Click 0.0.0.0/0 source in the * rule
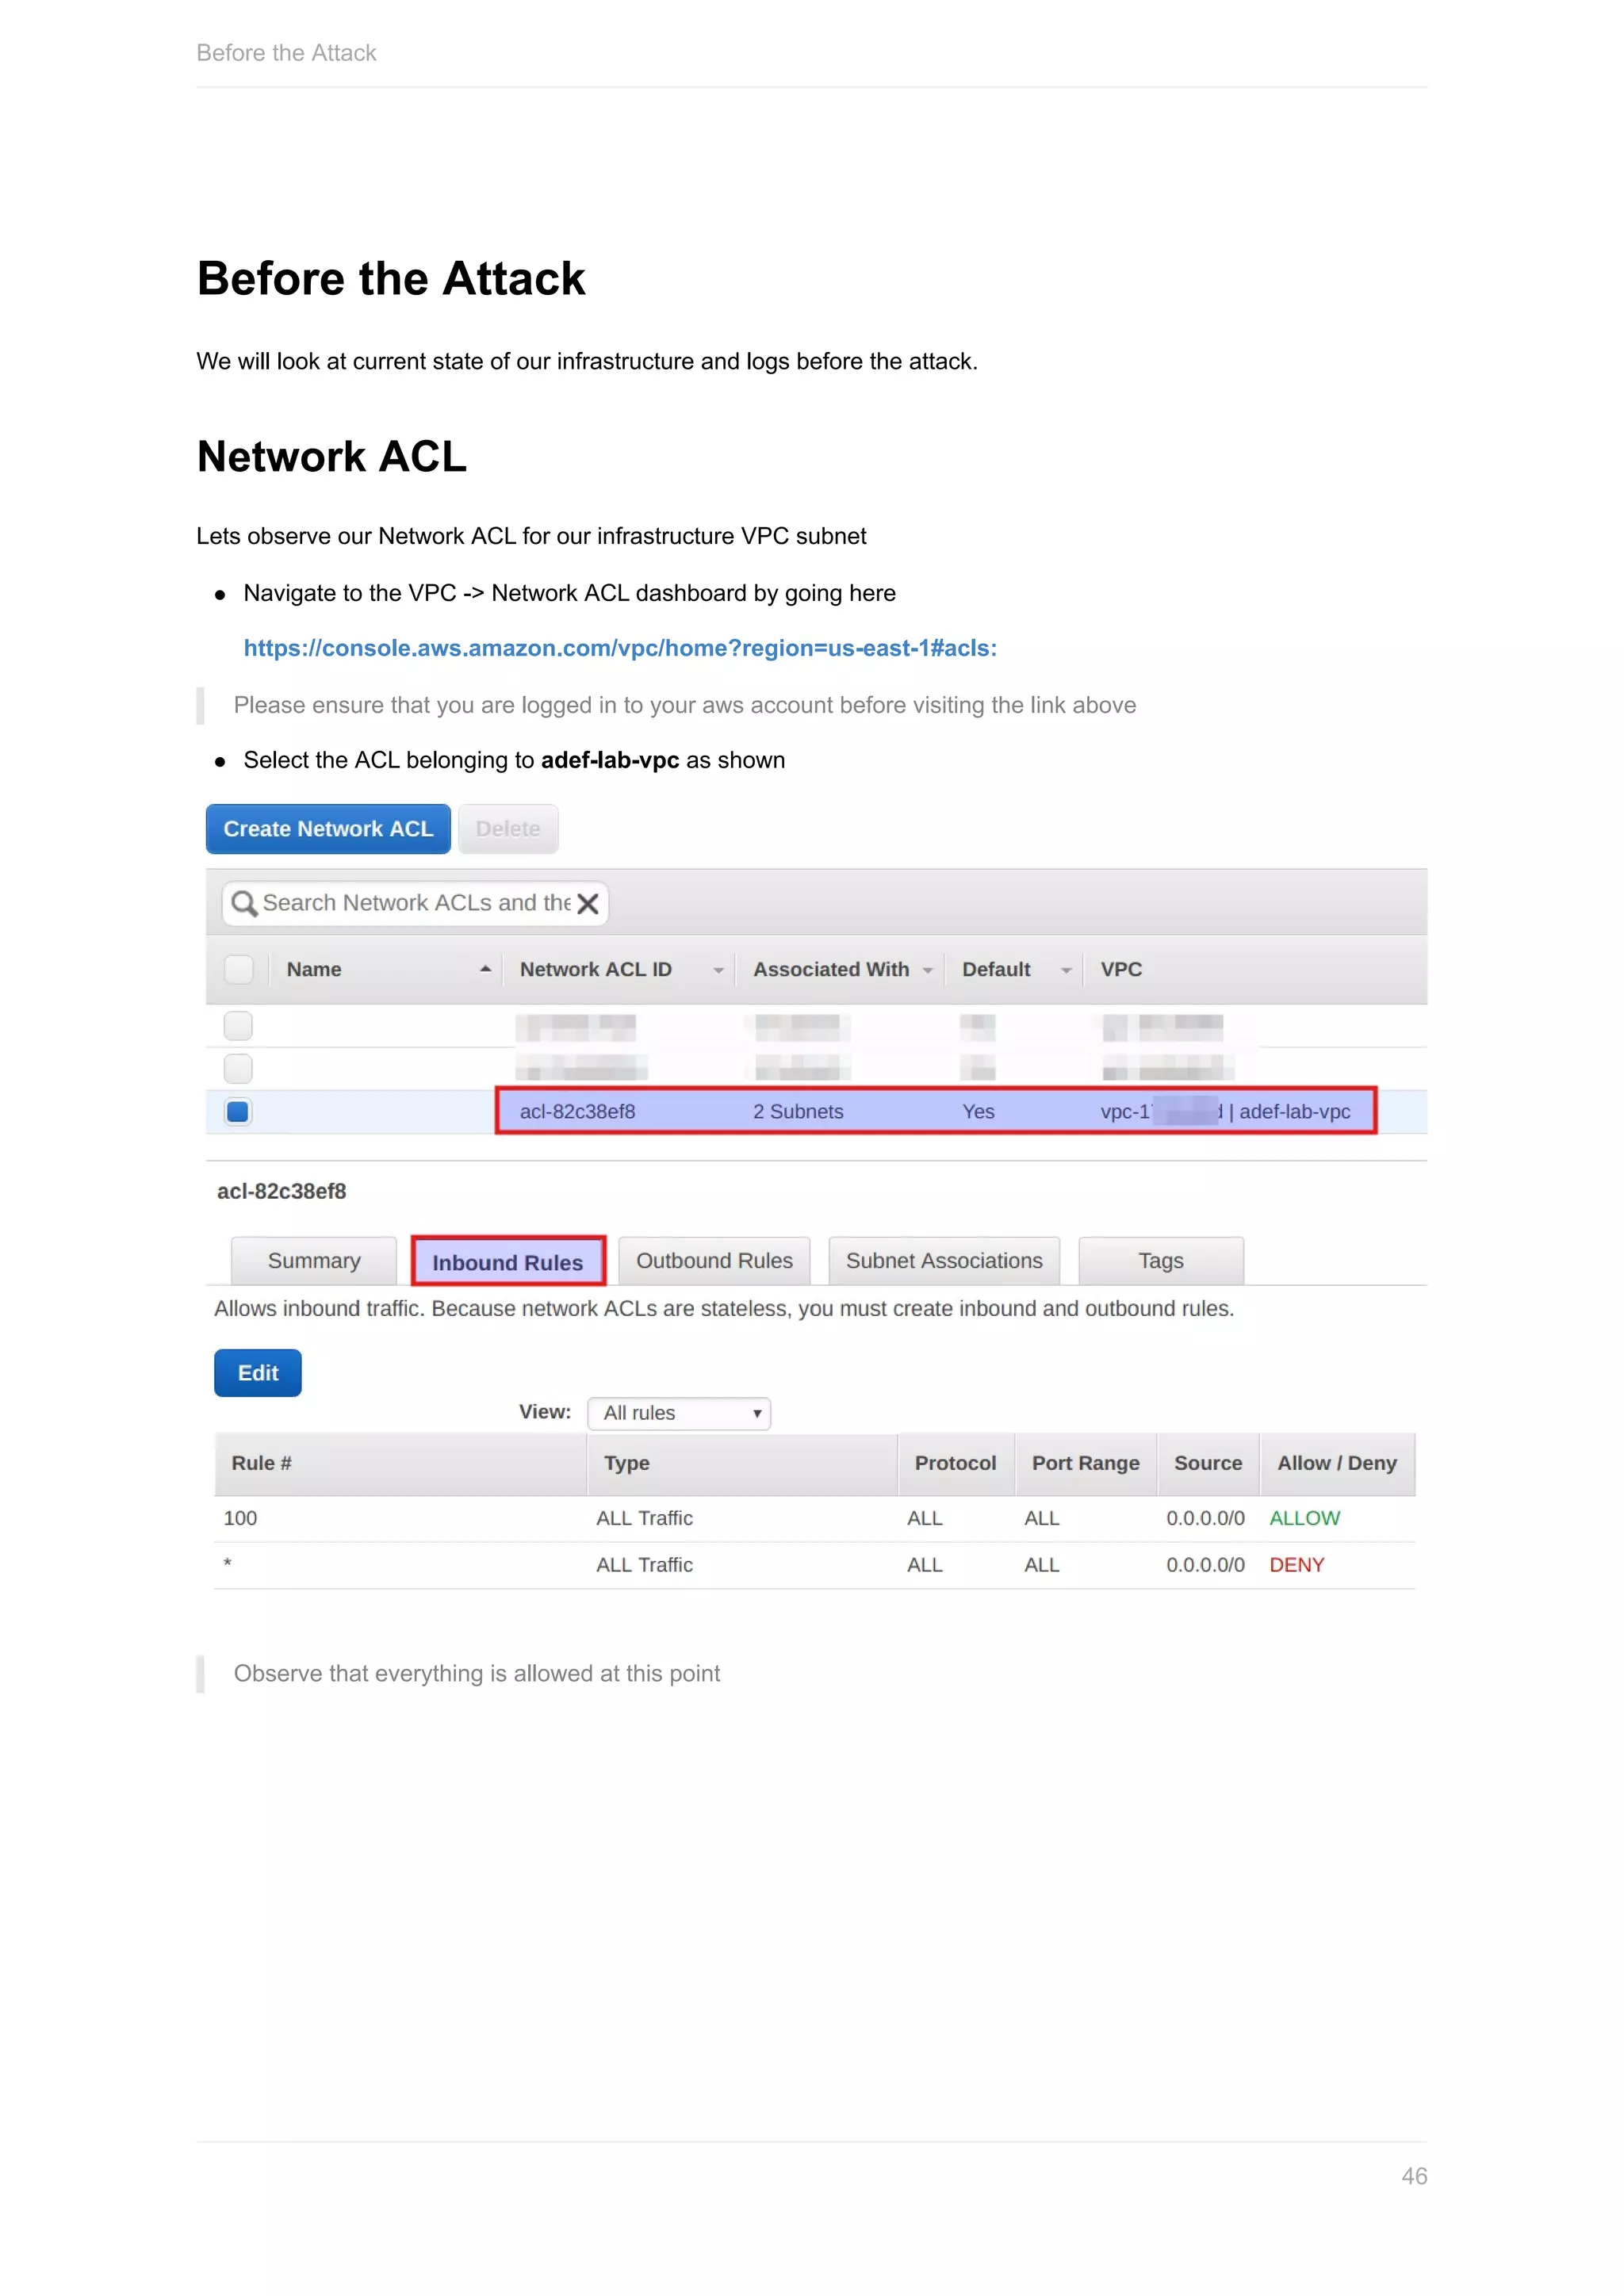1624x2296 pixels. (x=1205, y=1565)
